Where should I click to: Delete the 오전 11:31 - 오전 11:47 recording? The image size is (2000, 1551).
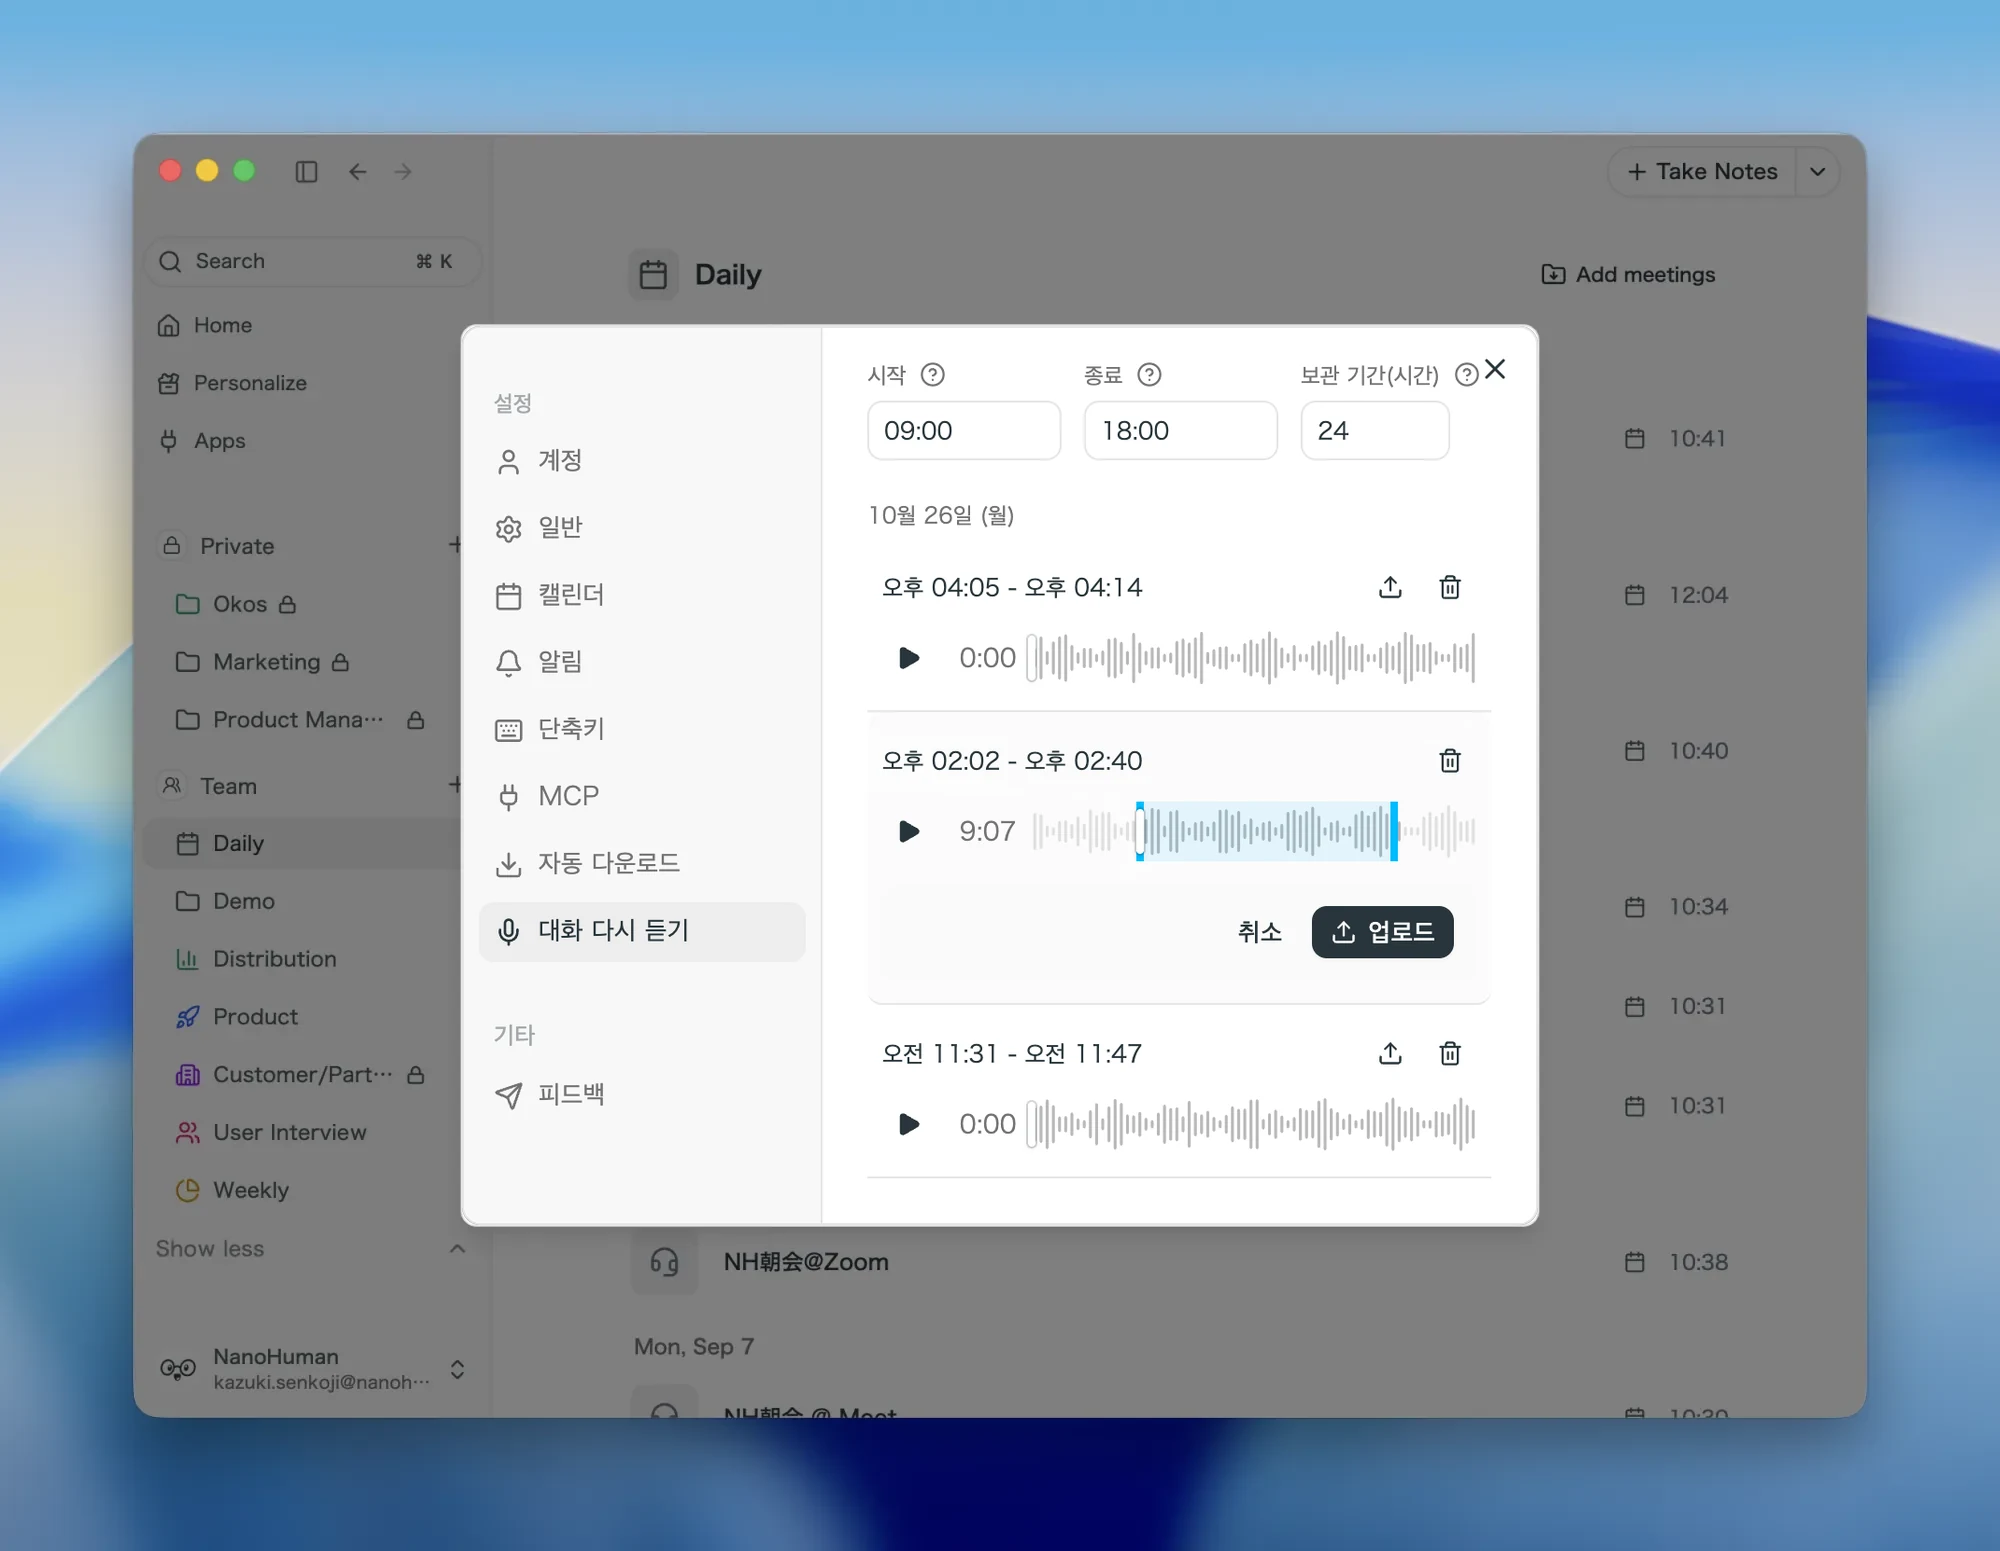(x=1450, y=1053)
